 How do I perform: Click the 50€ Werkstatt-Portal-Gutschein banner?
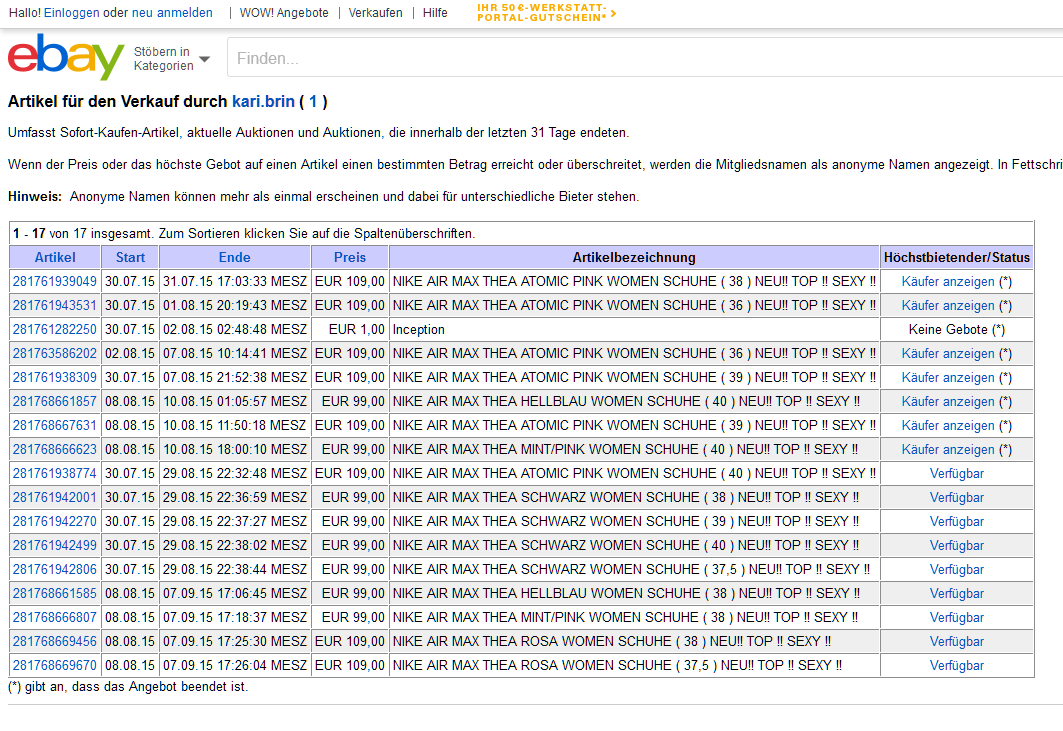pyautogui.click(x=546, y=13)
